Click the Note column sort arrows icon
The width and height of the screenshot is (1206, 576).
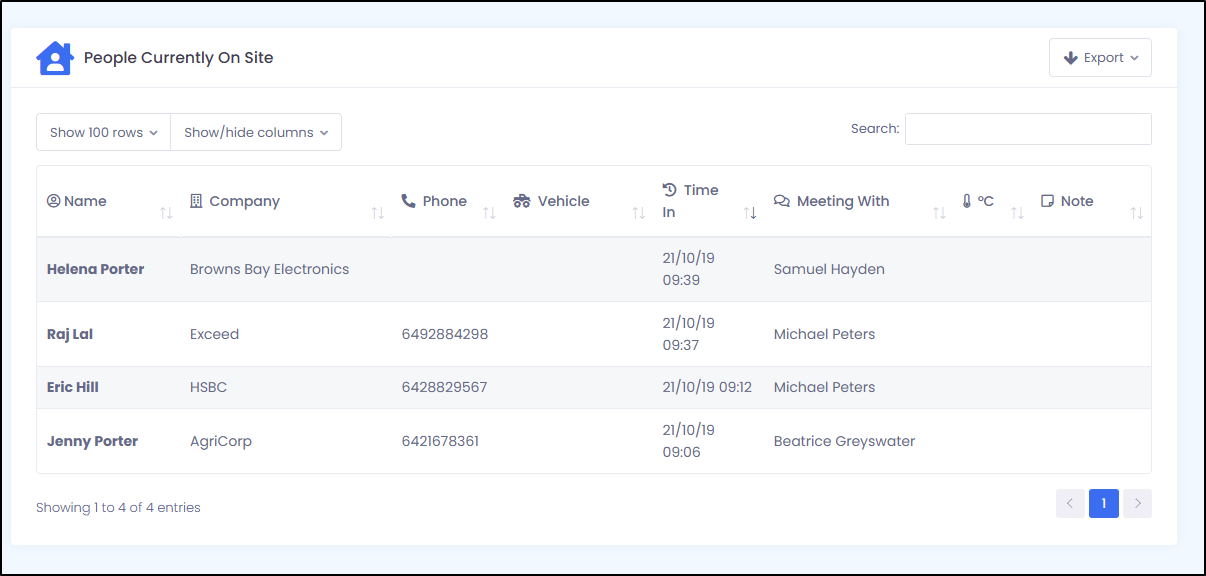point(1136,213)
